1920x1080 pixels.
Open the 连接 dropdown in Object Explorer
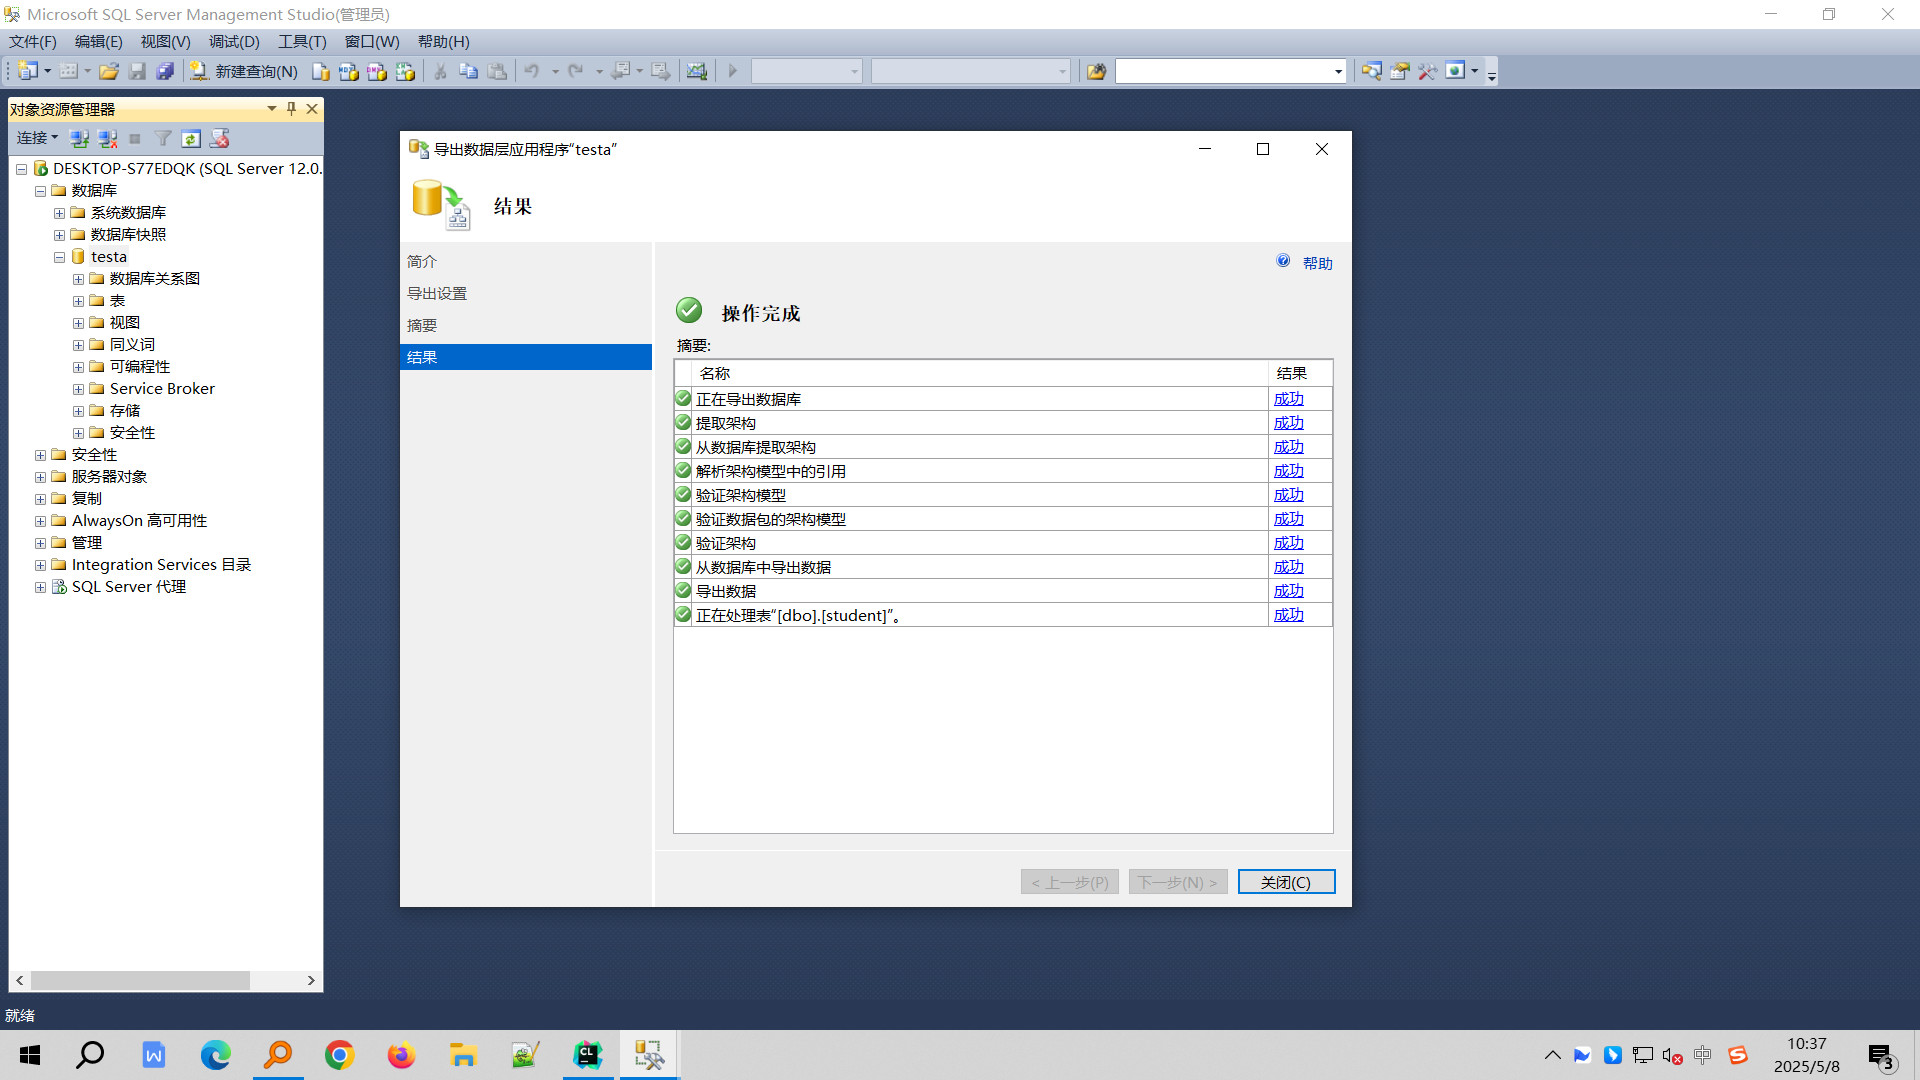37,138
